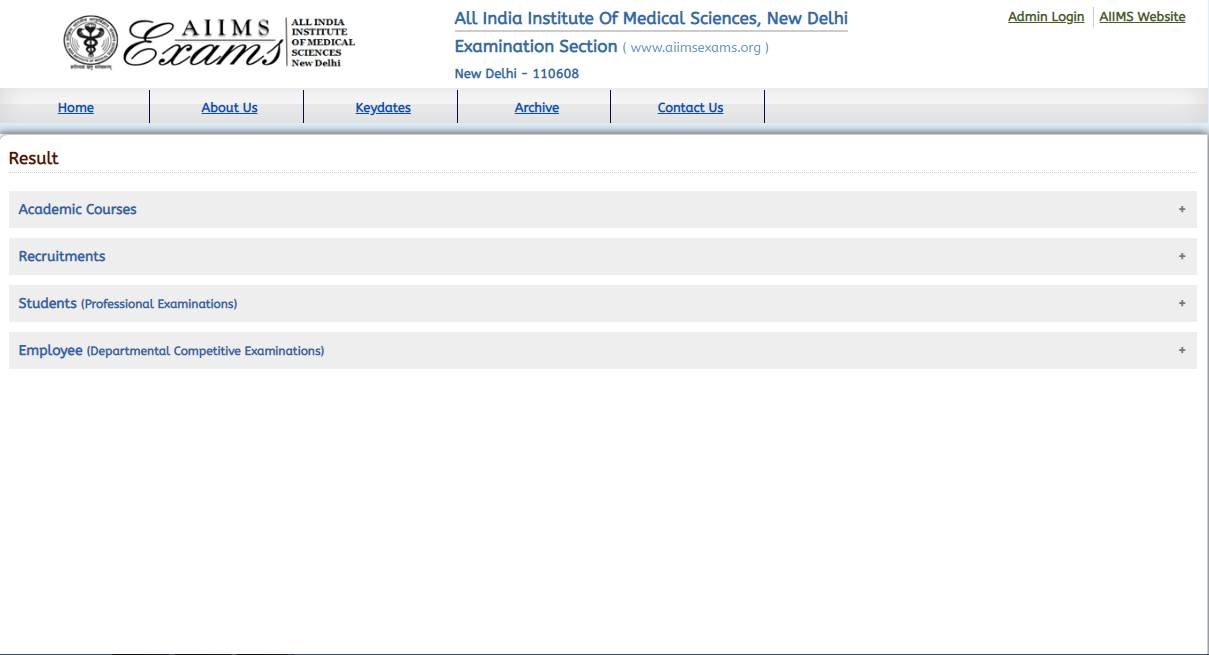Visit the AIIMS Website link
Image resolution: width=1209 pixels, height=655 pixels.
(1142, 17)
